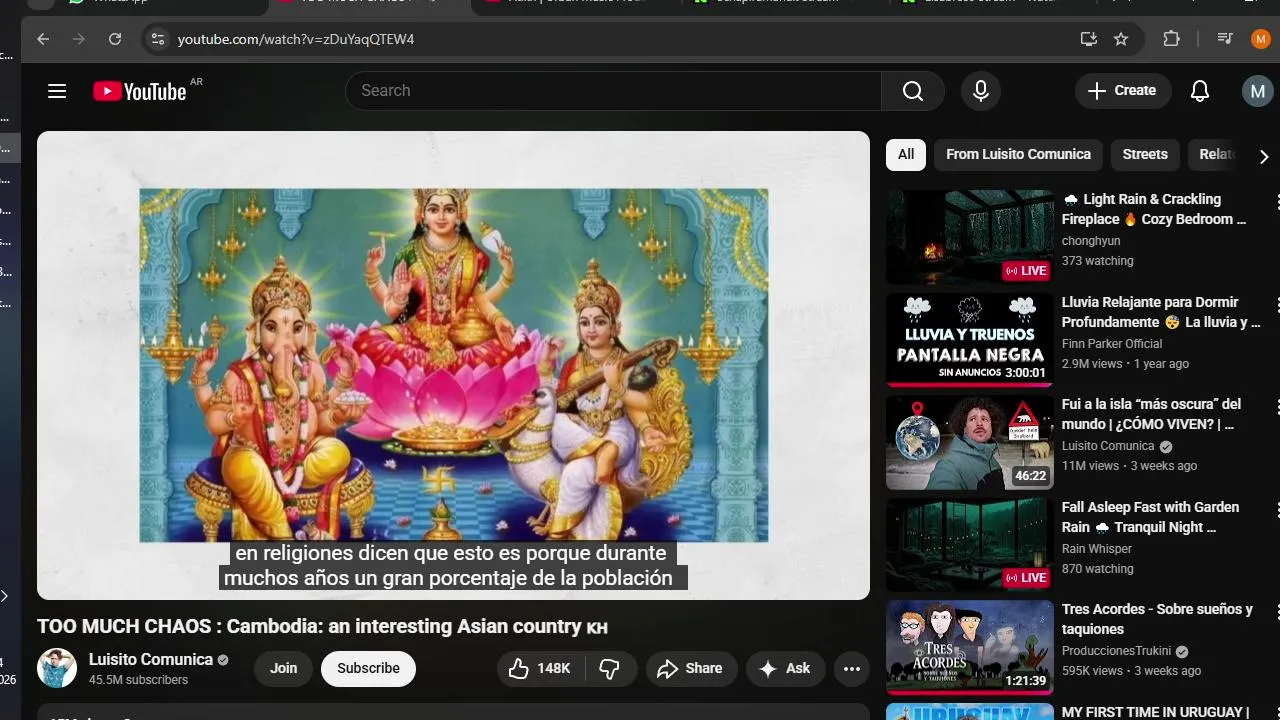Click the video player frame
1280x720 pixels.
[453, 365]
